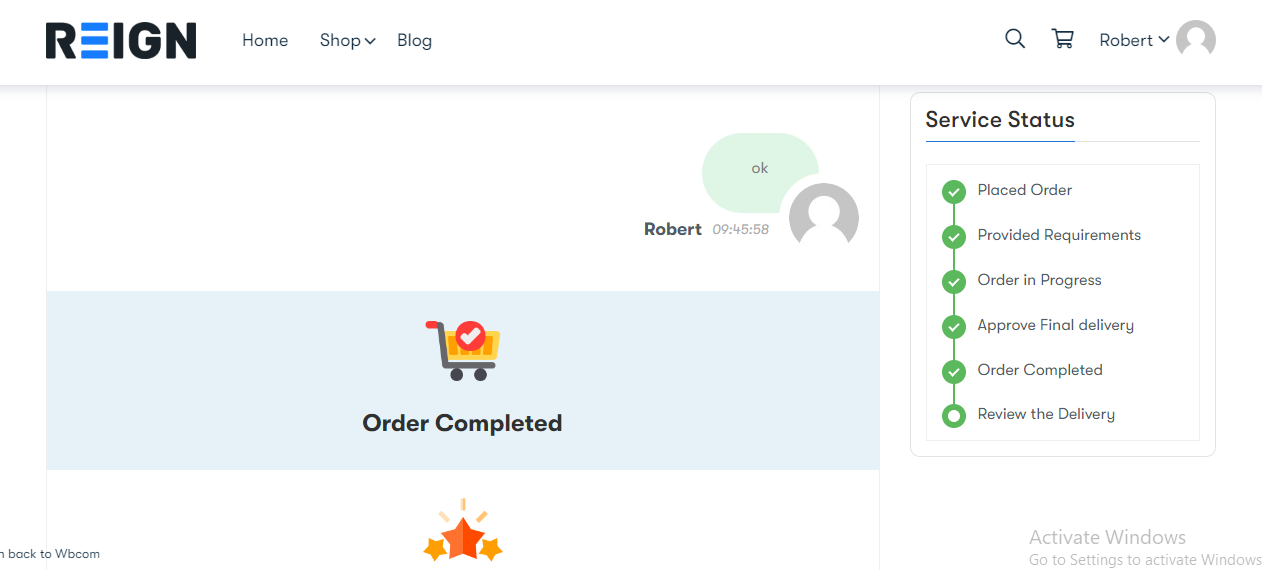Click the Provided Requirements checkmark
The image size is (1262, 570).
pos(954,236)
